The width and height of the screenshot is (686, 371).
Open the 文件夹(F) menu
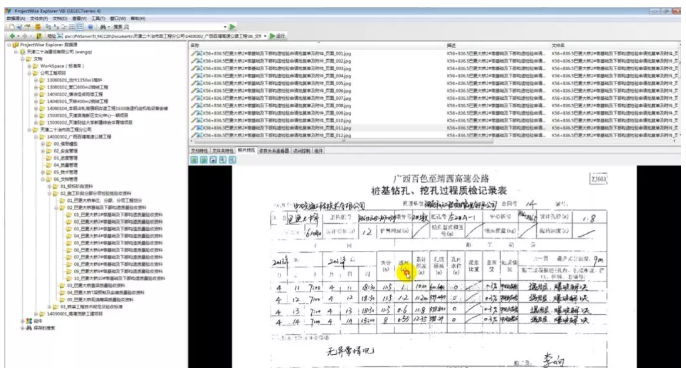(x=38, y=18)
